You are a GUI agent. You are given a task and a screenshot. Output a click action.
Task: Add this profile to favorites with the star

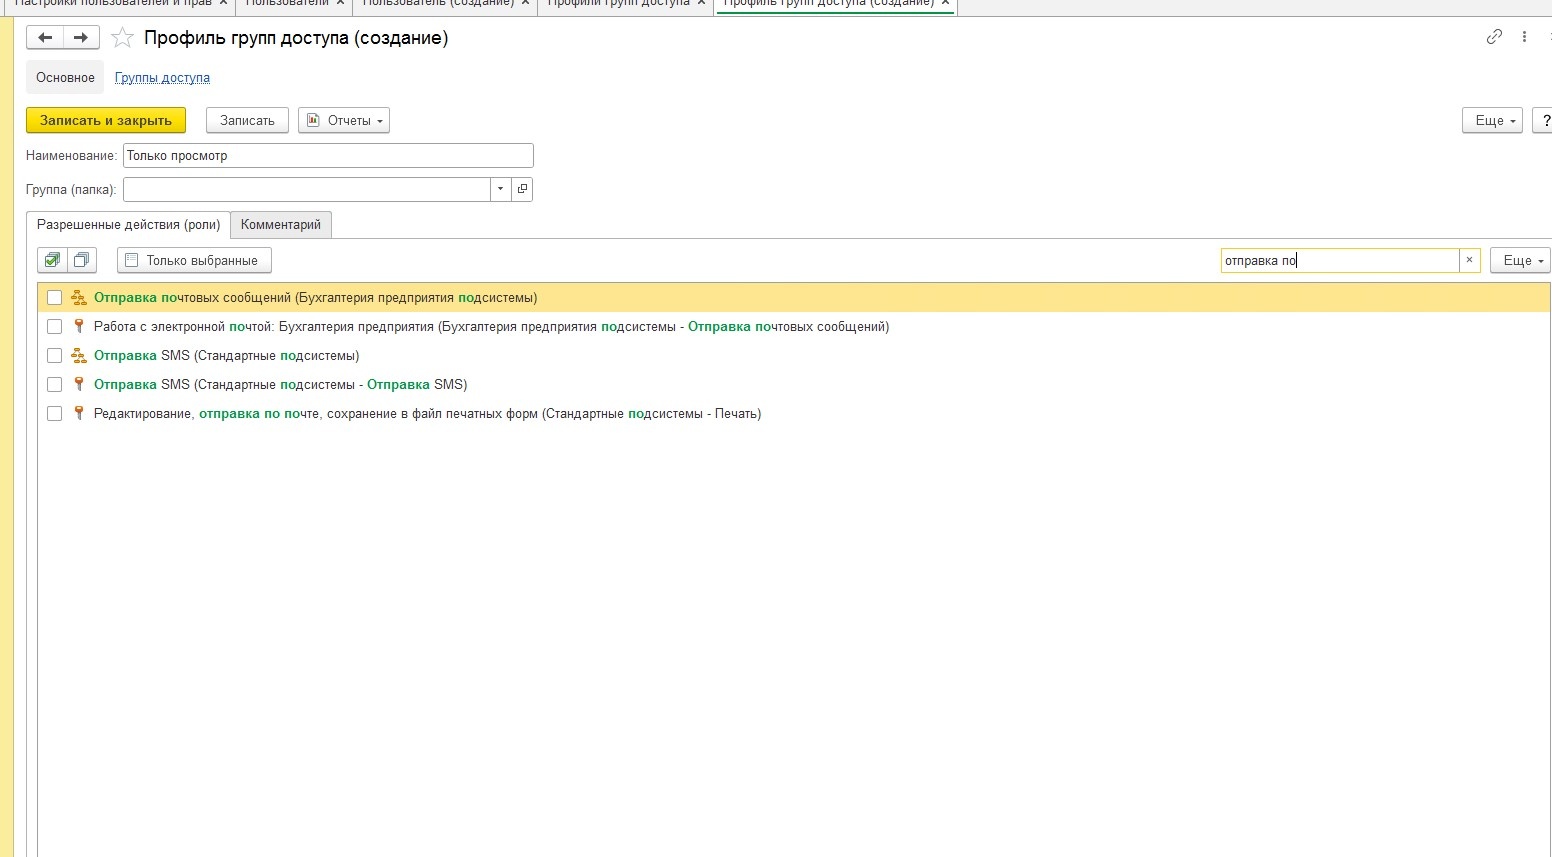point(122,38)
